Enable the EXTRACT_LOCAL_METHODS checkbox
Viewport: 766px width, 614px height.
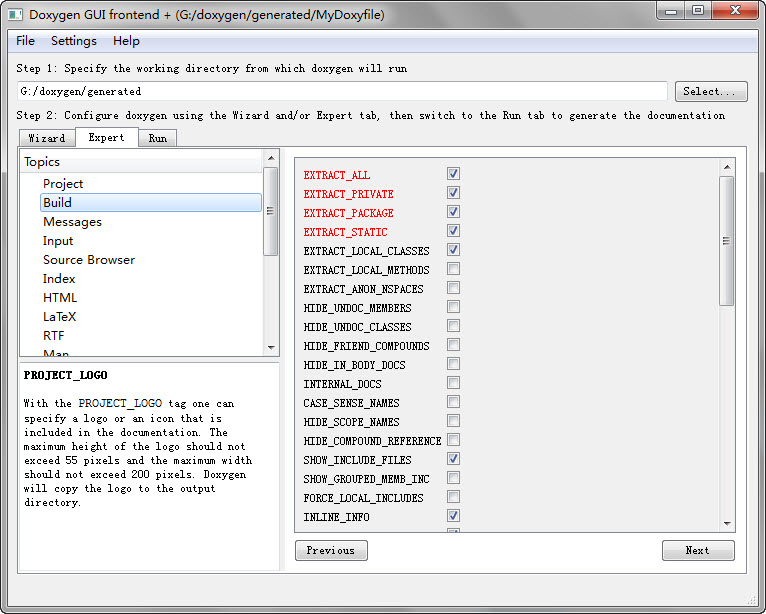click(453, 269)
